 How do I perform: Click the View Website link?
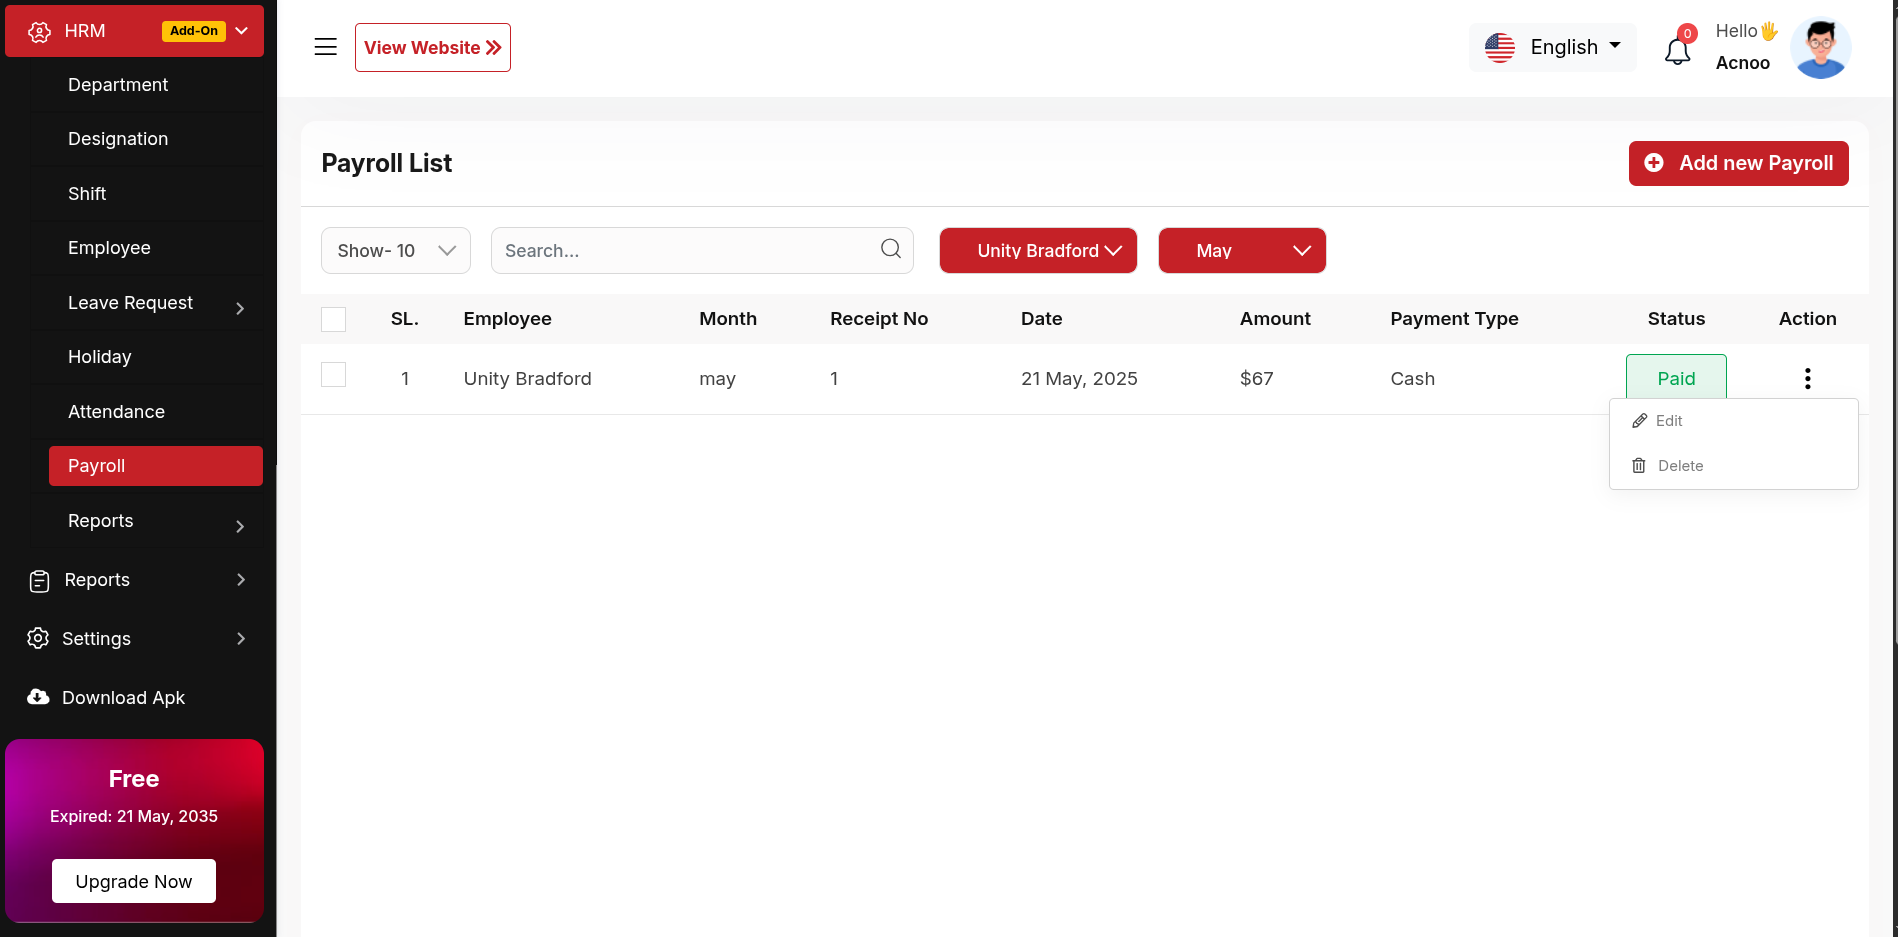tap(432, 48)
